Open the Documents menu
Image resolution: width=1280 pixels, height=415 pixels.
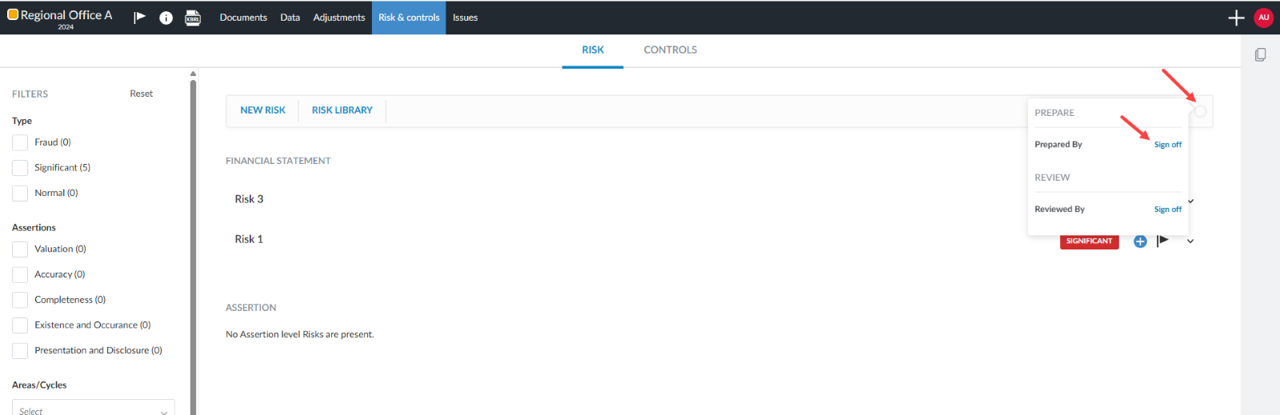[x=243, y=18]
